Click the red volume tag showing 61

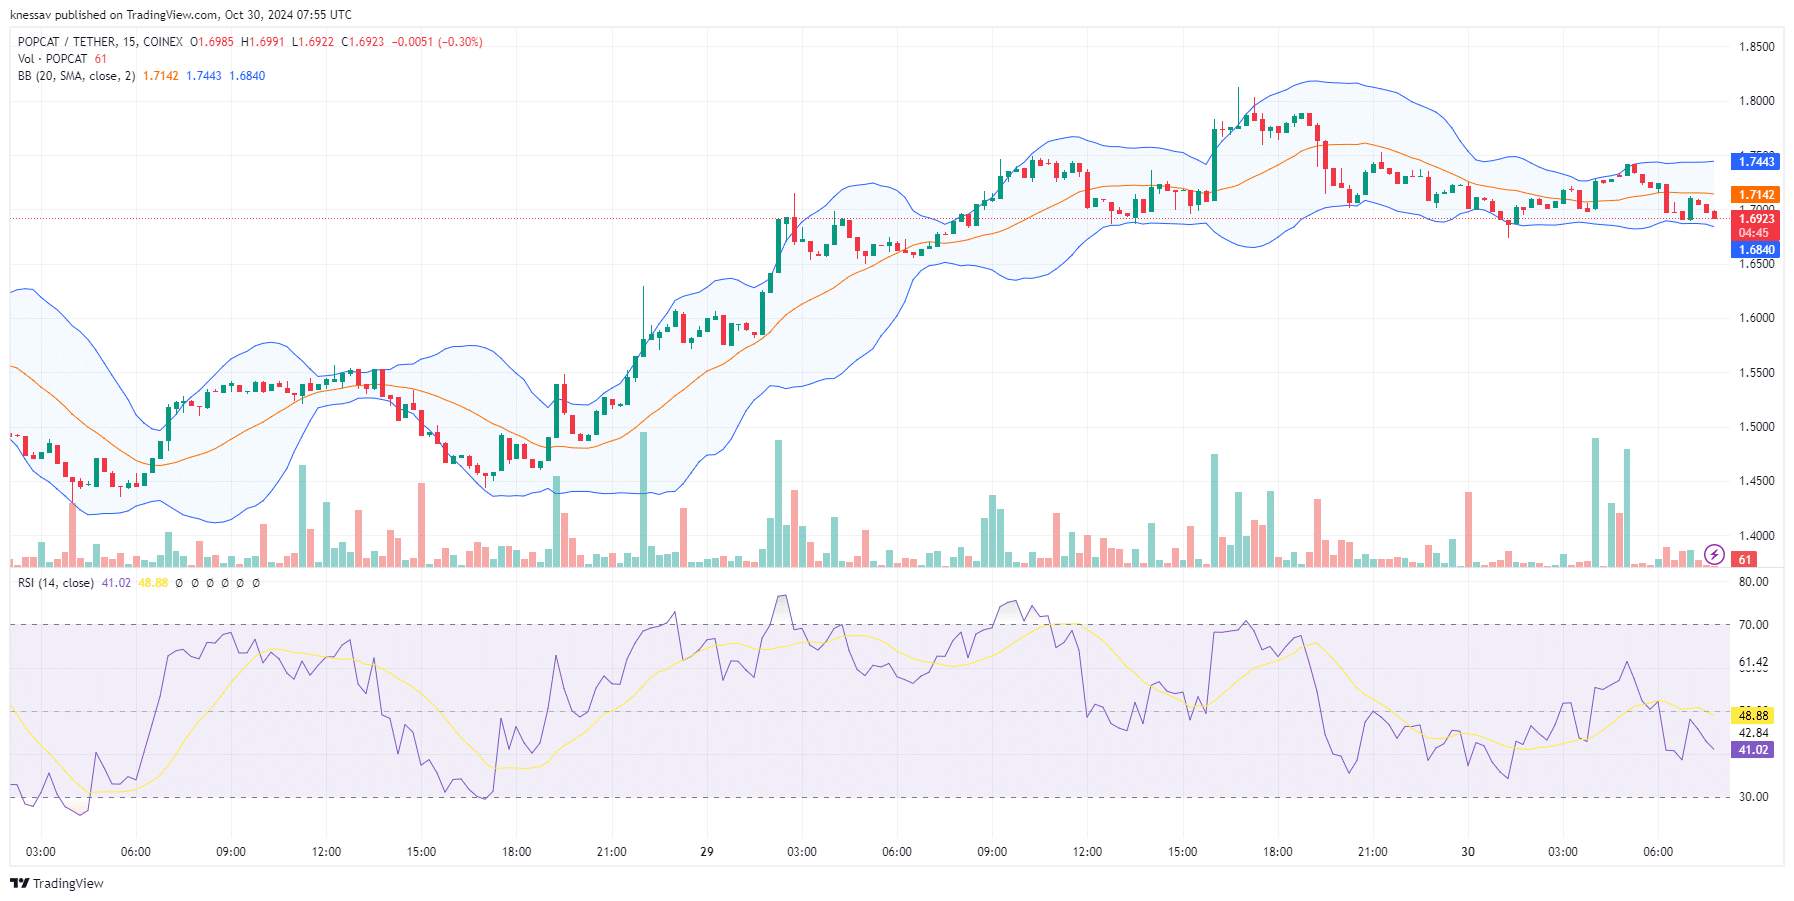pos(1745,560)
